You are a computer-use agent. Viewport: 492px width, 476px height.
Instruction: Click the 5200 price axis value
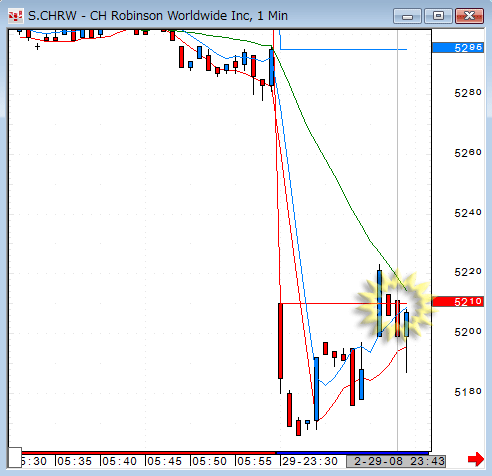coord(468,331)
